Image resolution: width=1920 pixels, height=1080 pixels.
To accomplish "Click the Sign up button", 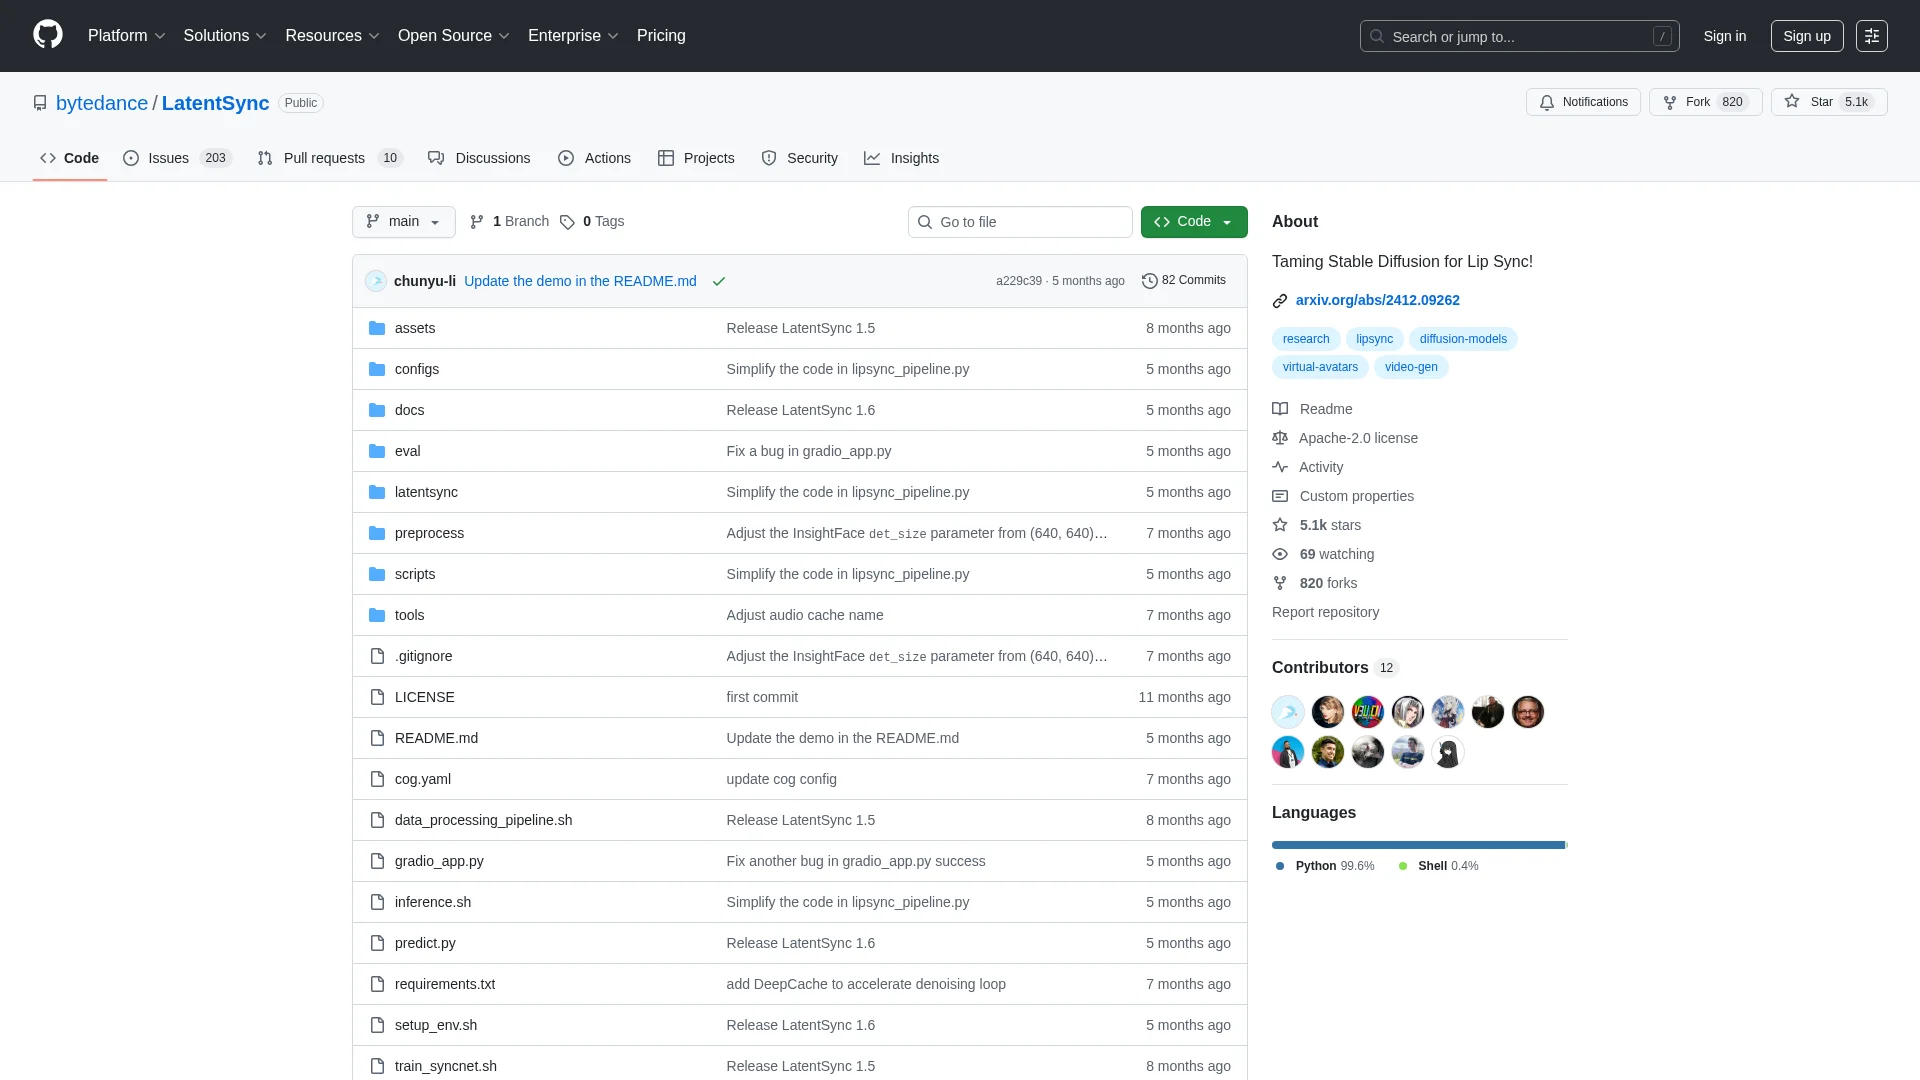I will 1806,36.
